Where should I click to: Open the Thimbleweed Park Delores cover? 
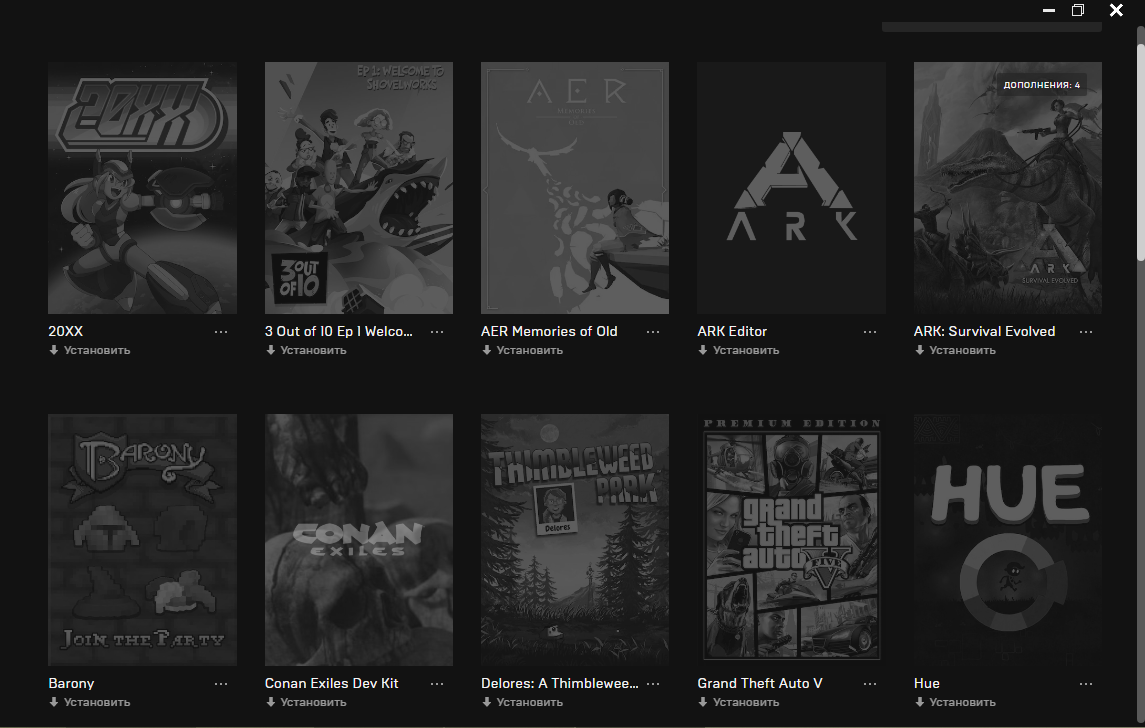[575, 540]
